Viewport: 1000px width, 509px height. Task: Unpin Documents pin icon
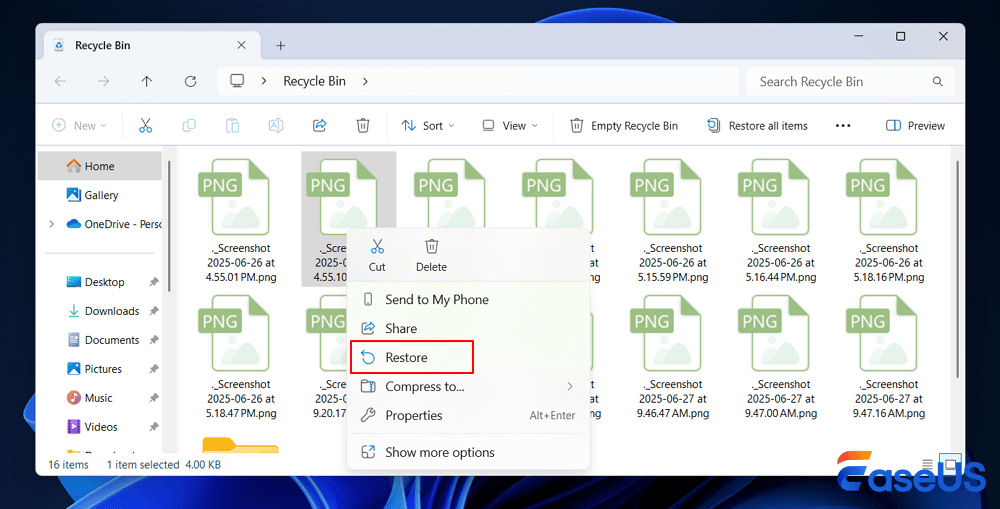pos(154,340)
